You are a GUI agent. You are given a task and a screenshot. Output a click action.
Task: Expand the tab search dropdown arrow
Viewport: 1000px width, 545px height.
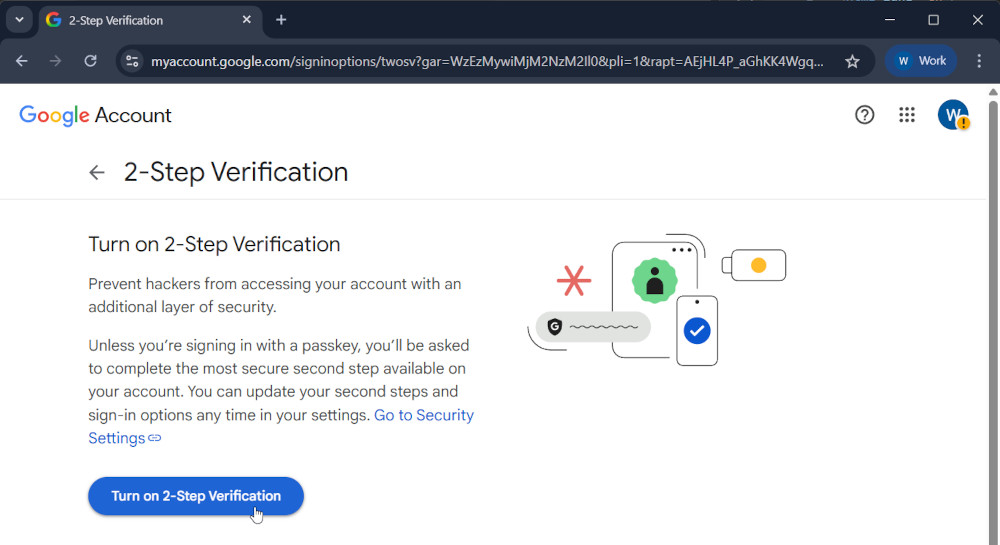click(18, 20)
